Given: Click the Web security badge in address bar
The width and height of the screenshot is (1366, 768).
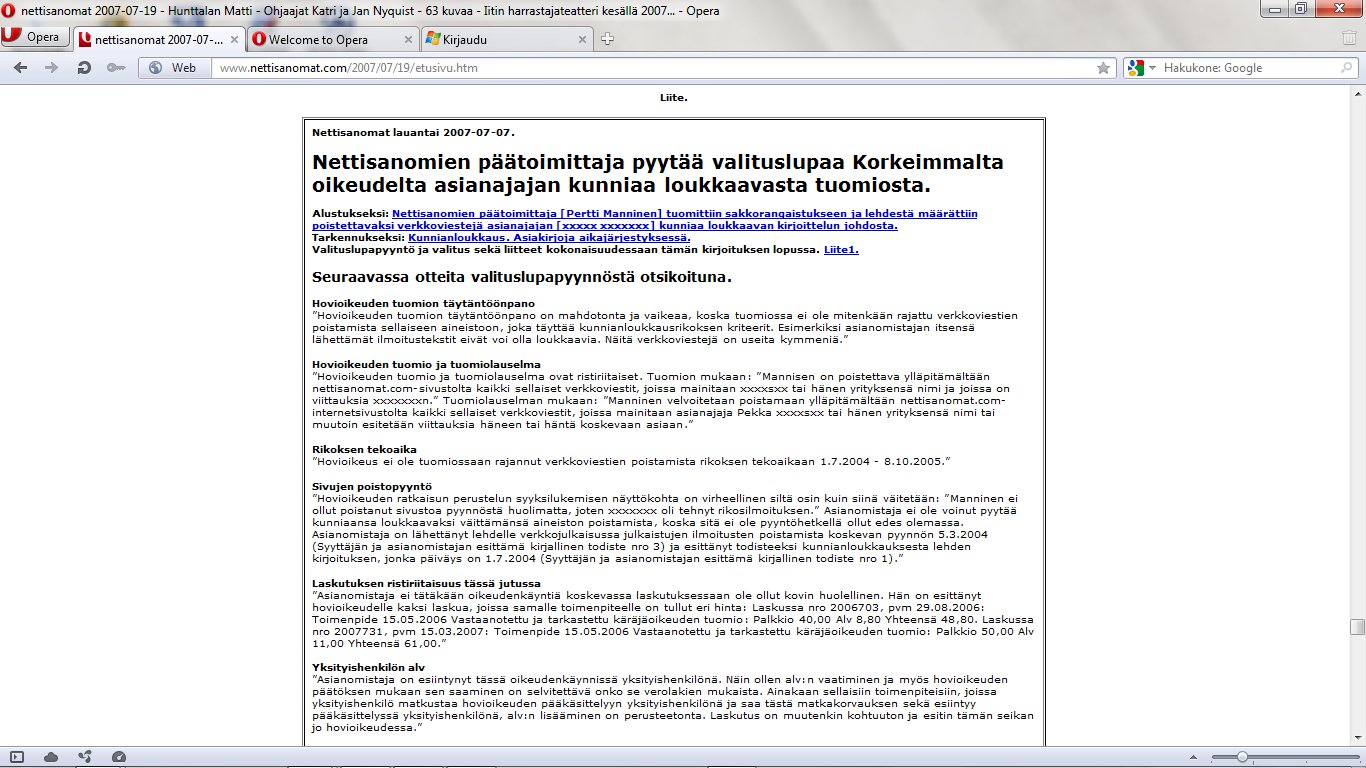Looking at the screenshot, I should pyautogui.click(x=172, y=68).
